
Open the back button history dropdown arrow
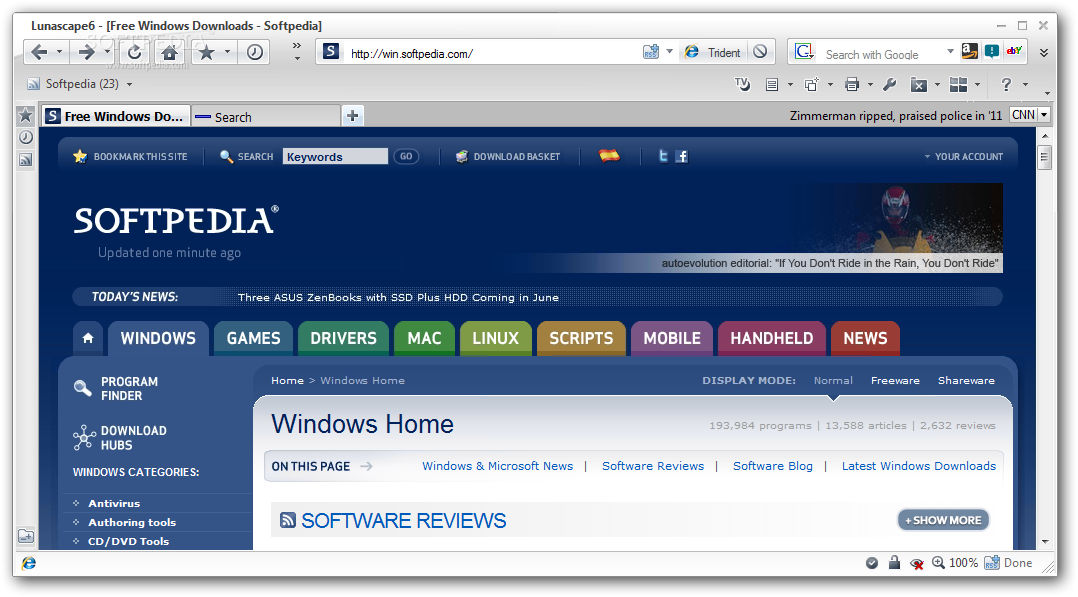(x=59, y=52)
